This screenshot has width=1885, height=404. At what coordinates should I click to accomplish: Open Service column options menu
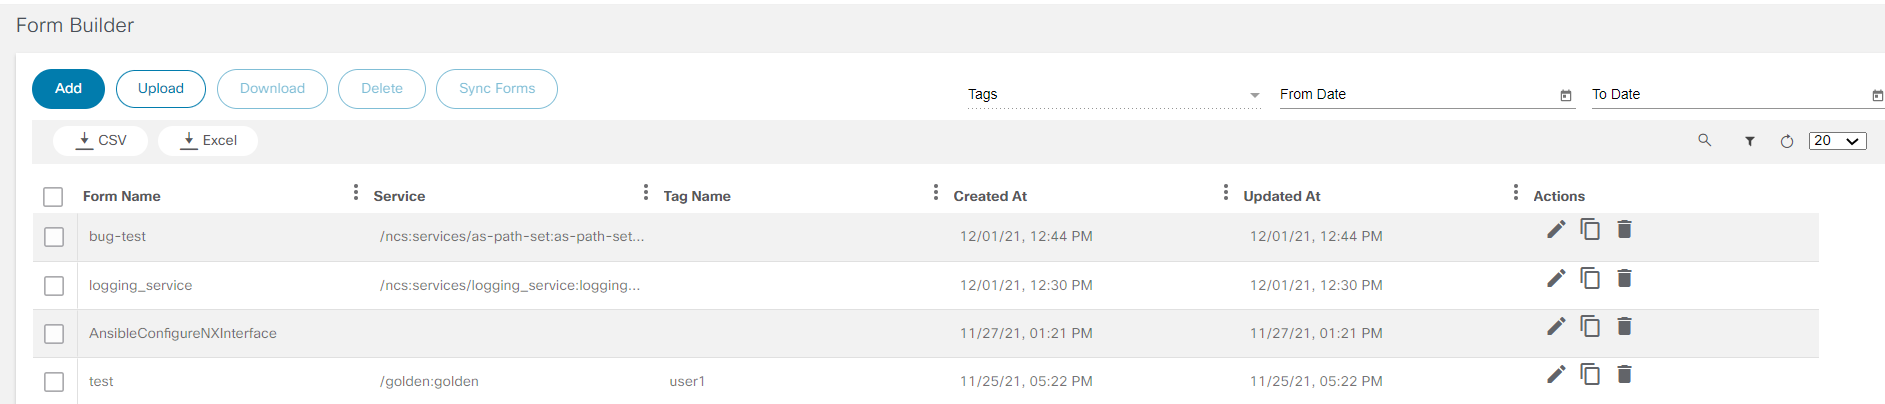coord(645,192)
